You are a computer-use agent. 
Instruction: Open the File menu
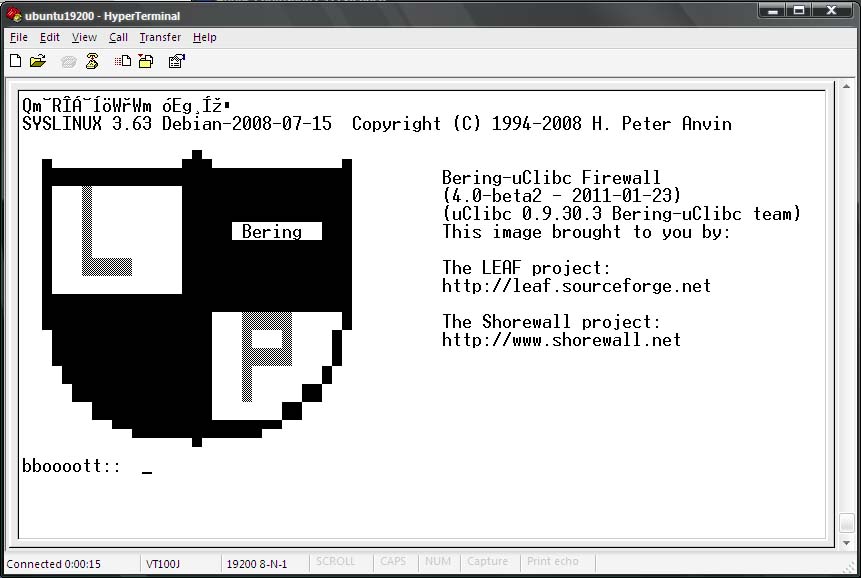pyautogui.click(x=19, y=37)
